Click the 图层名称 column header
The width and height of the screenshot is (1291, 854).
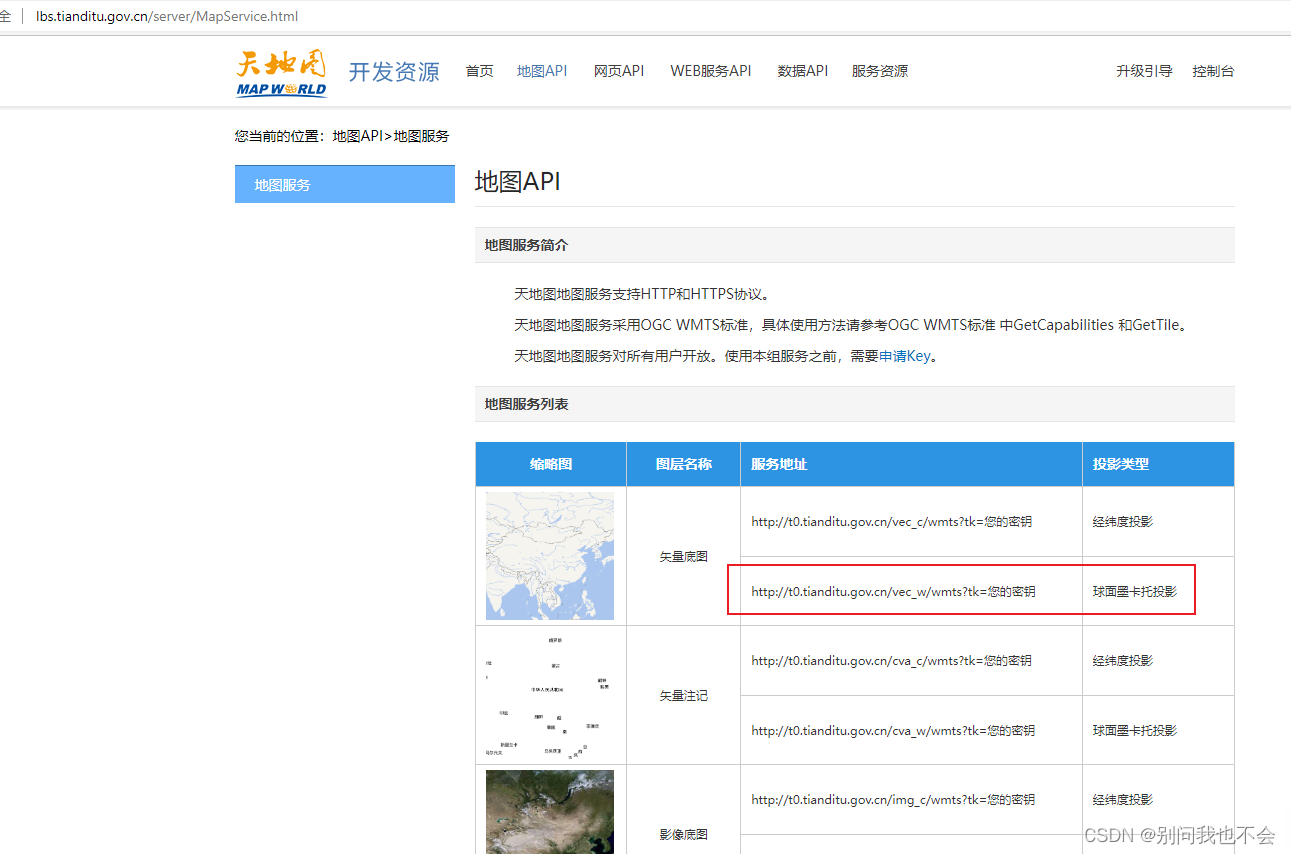coord(684,464)
